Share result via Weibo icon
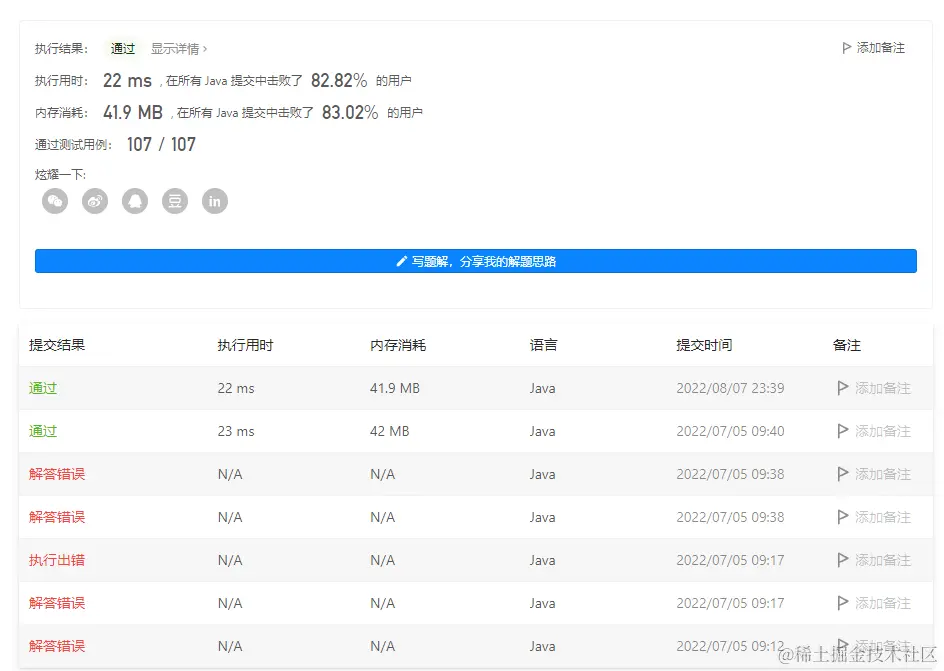The image size is (944, 671). [95, 201]
